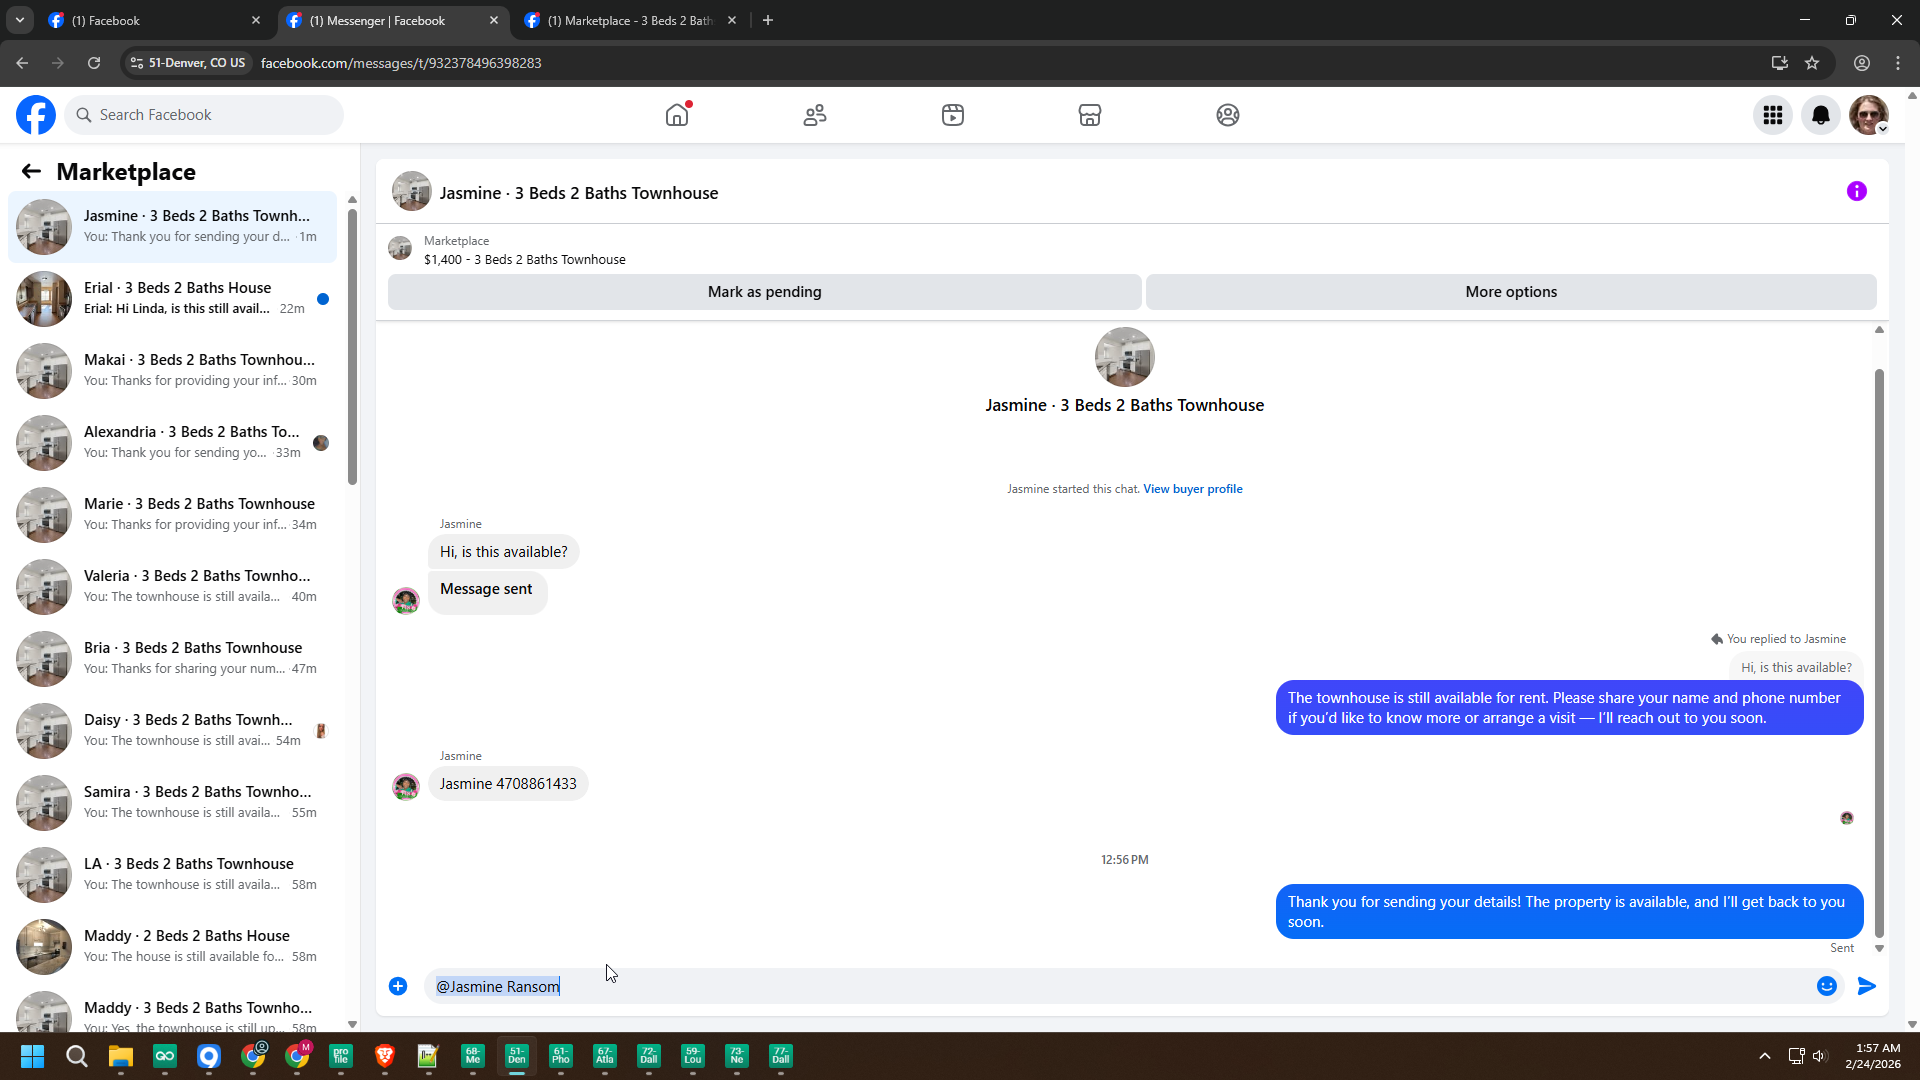The width and height of the screenshot is (1920, 1080).
Task: Choose an emoji in message box
Action: [1827, 986]
